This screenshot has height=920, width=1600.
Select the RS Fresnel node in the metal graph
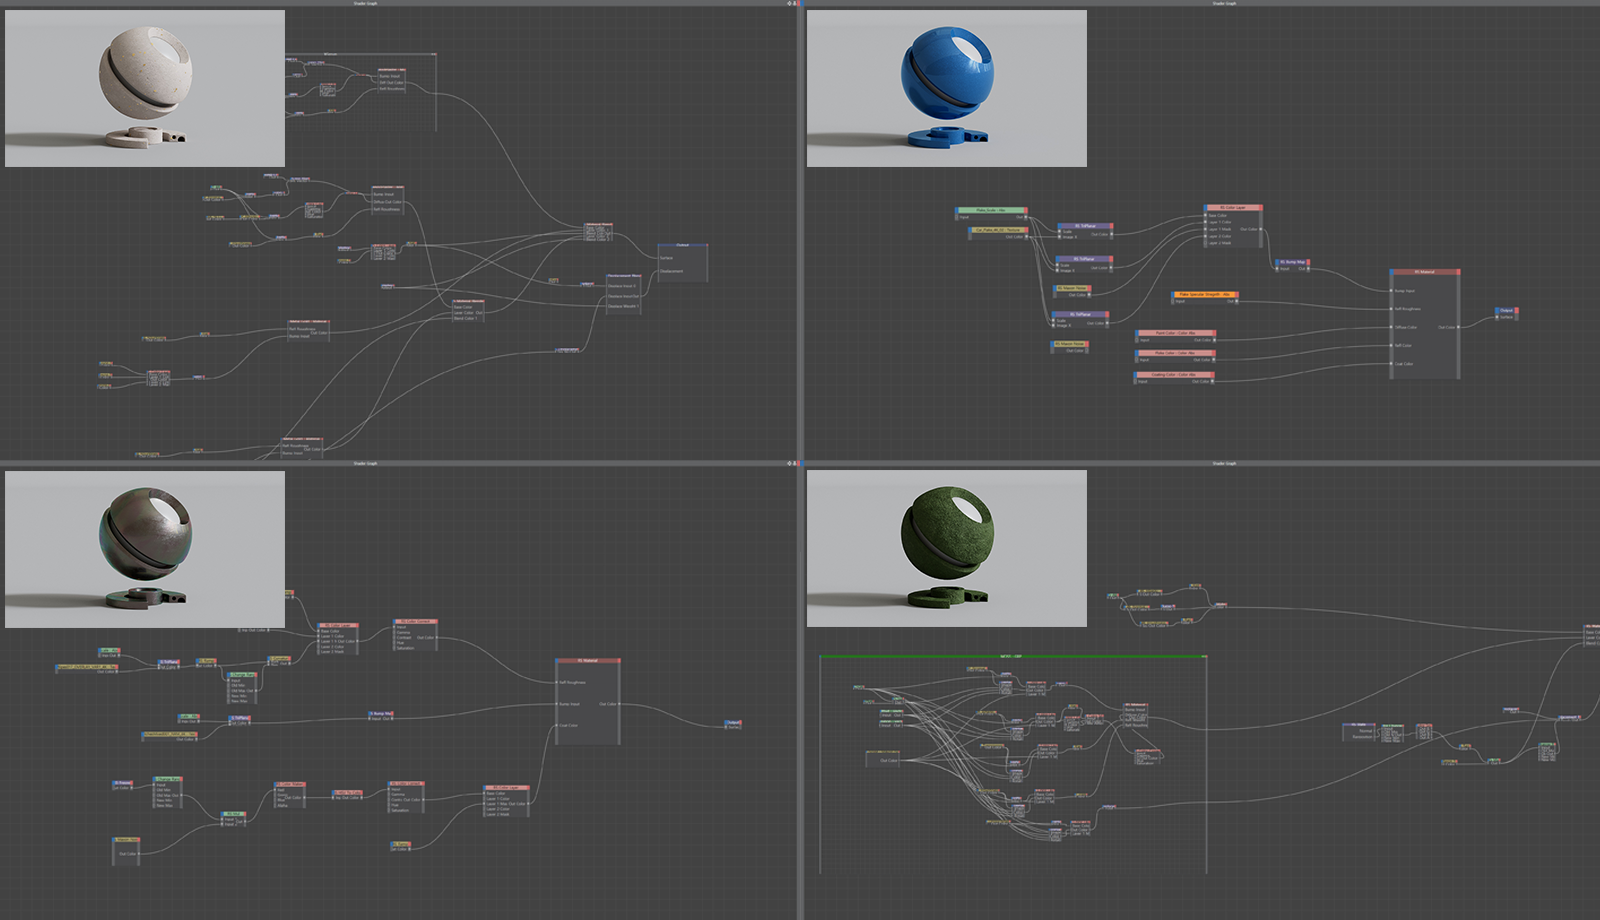pos(123,783)
